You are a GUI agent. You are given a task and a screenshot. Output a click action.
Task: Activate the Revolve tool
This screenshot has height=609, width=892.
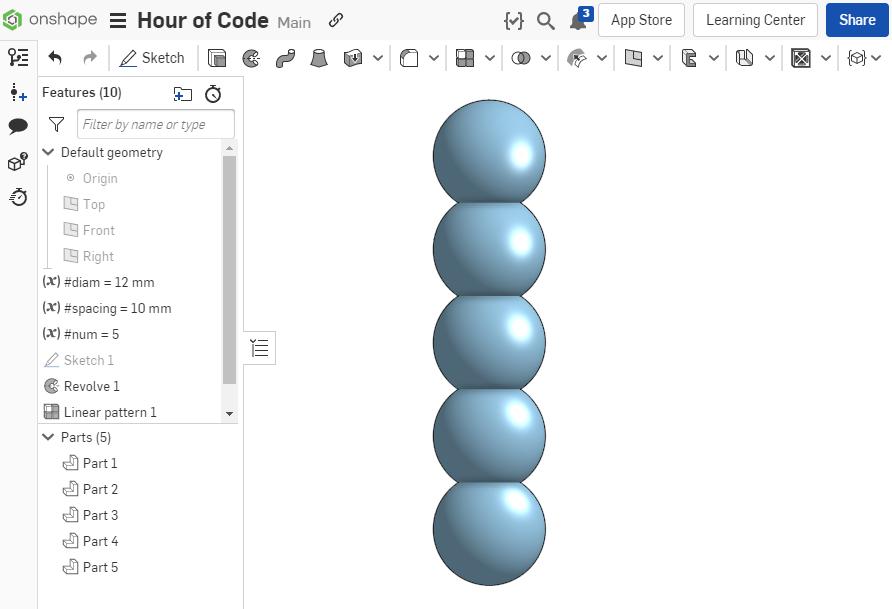250,58
